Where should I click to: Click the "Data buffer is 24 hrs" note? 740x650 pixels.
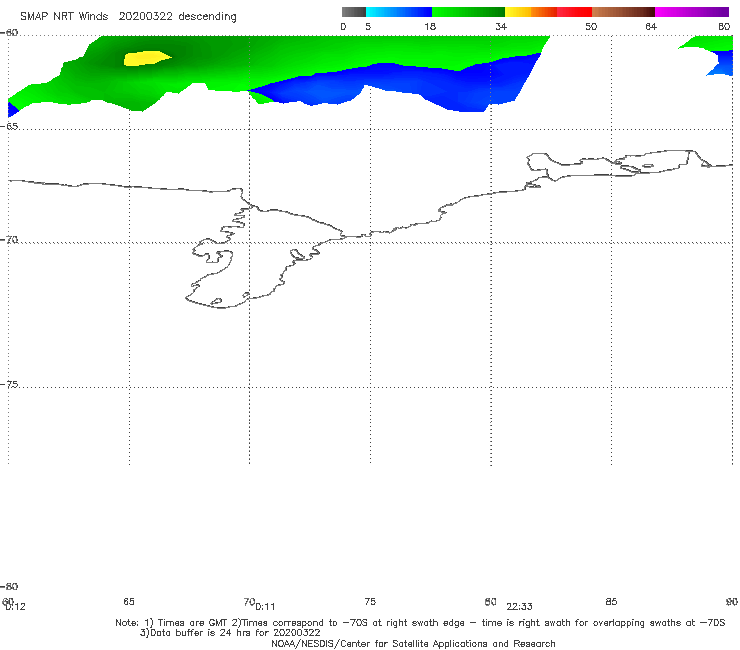coord(230,633)
